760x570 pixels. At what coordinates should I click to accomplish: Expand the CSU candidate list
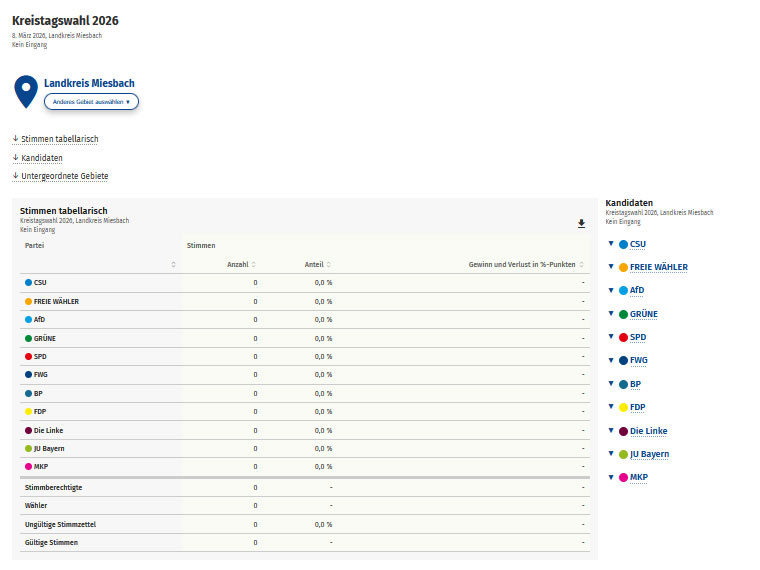(611, 243)
